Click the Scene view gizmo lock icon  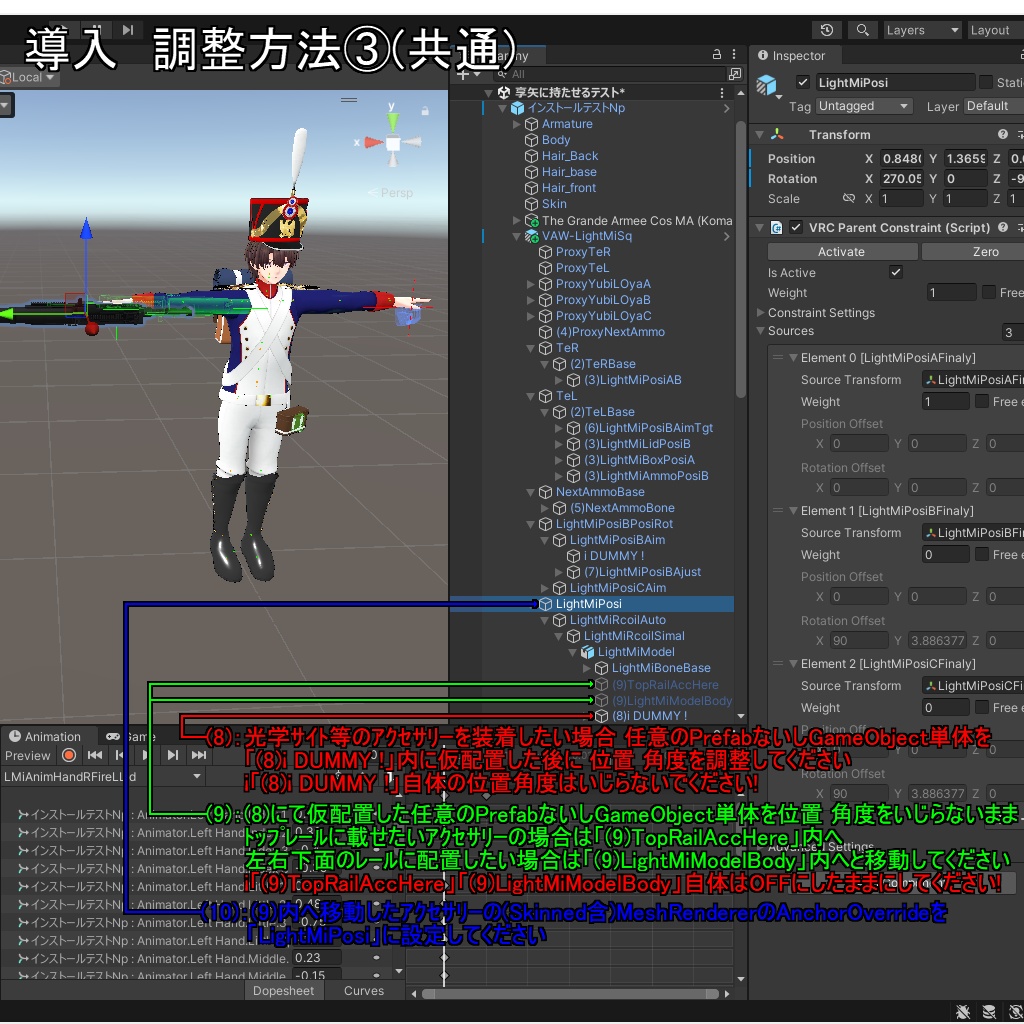(425, 111)
